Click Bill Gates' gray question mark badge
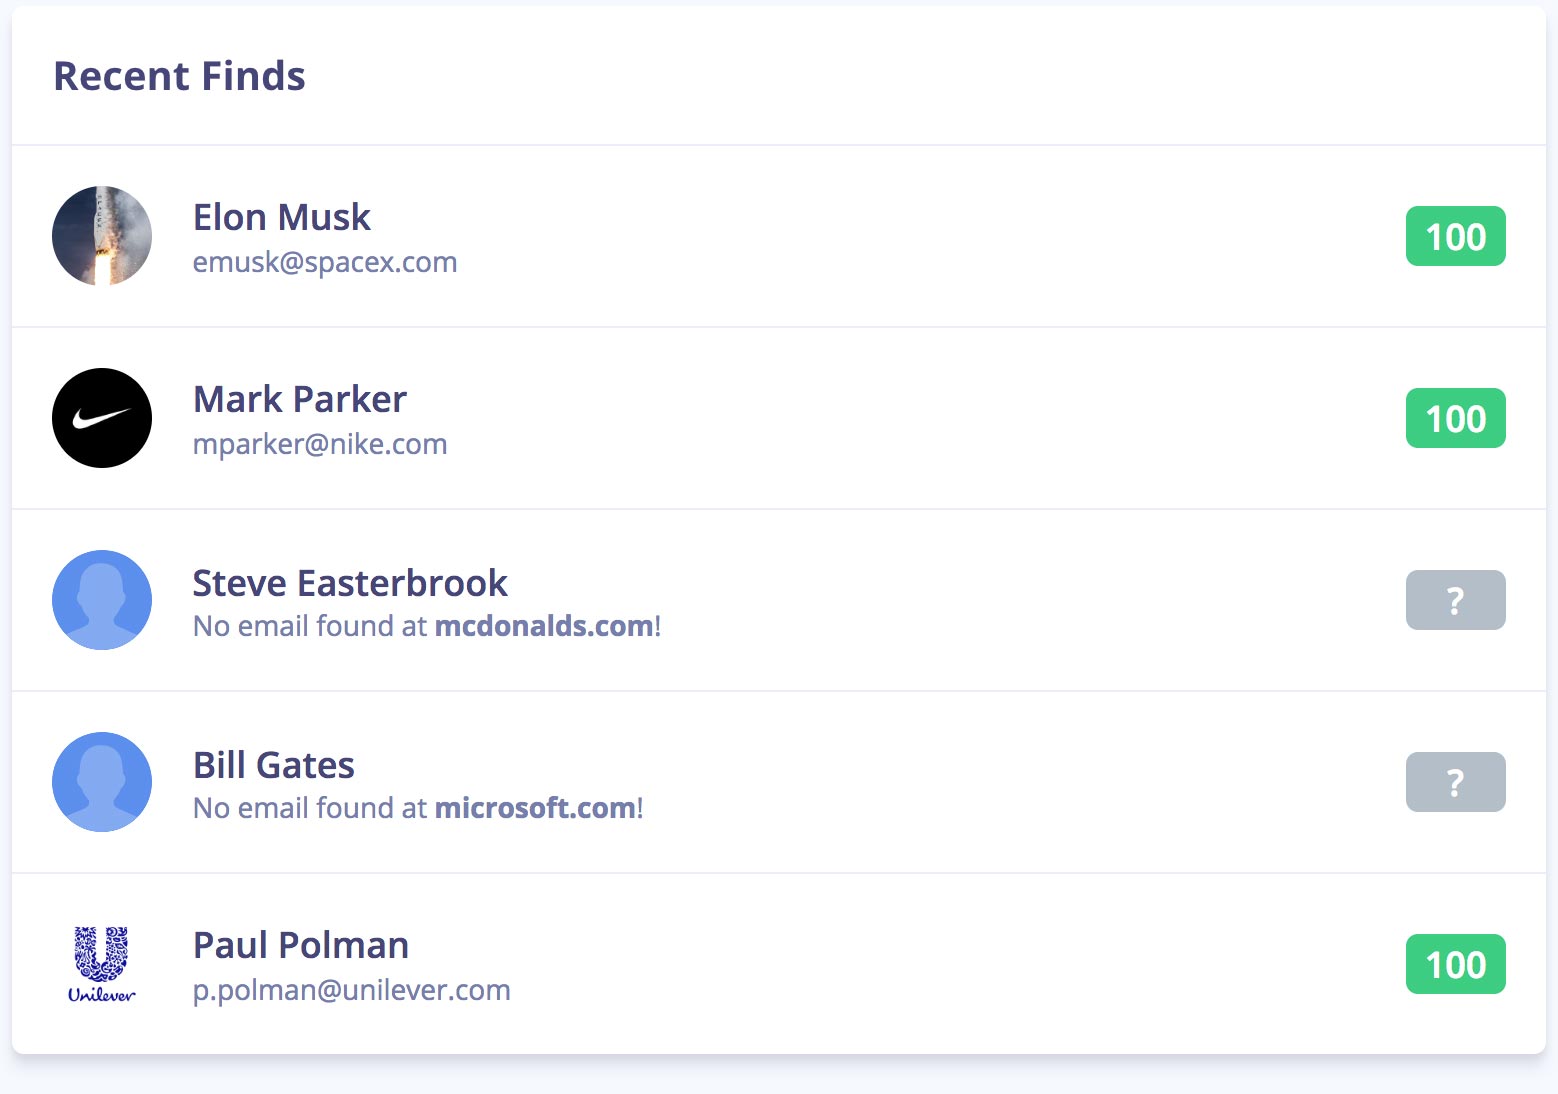Screen dimensions: 1558x1094 tap(1455, 782)
